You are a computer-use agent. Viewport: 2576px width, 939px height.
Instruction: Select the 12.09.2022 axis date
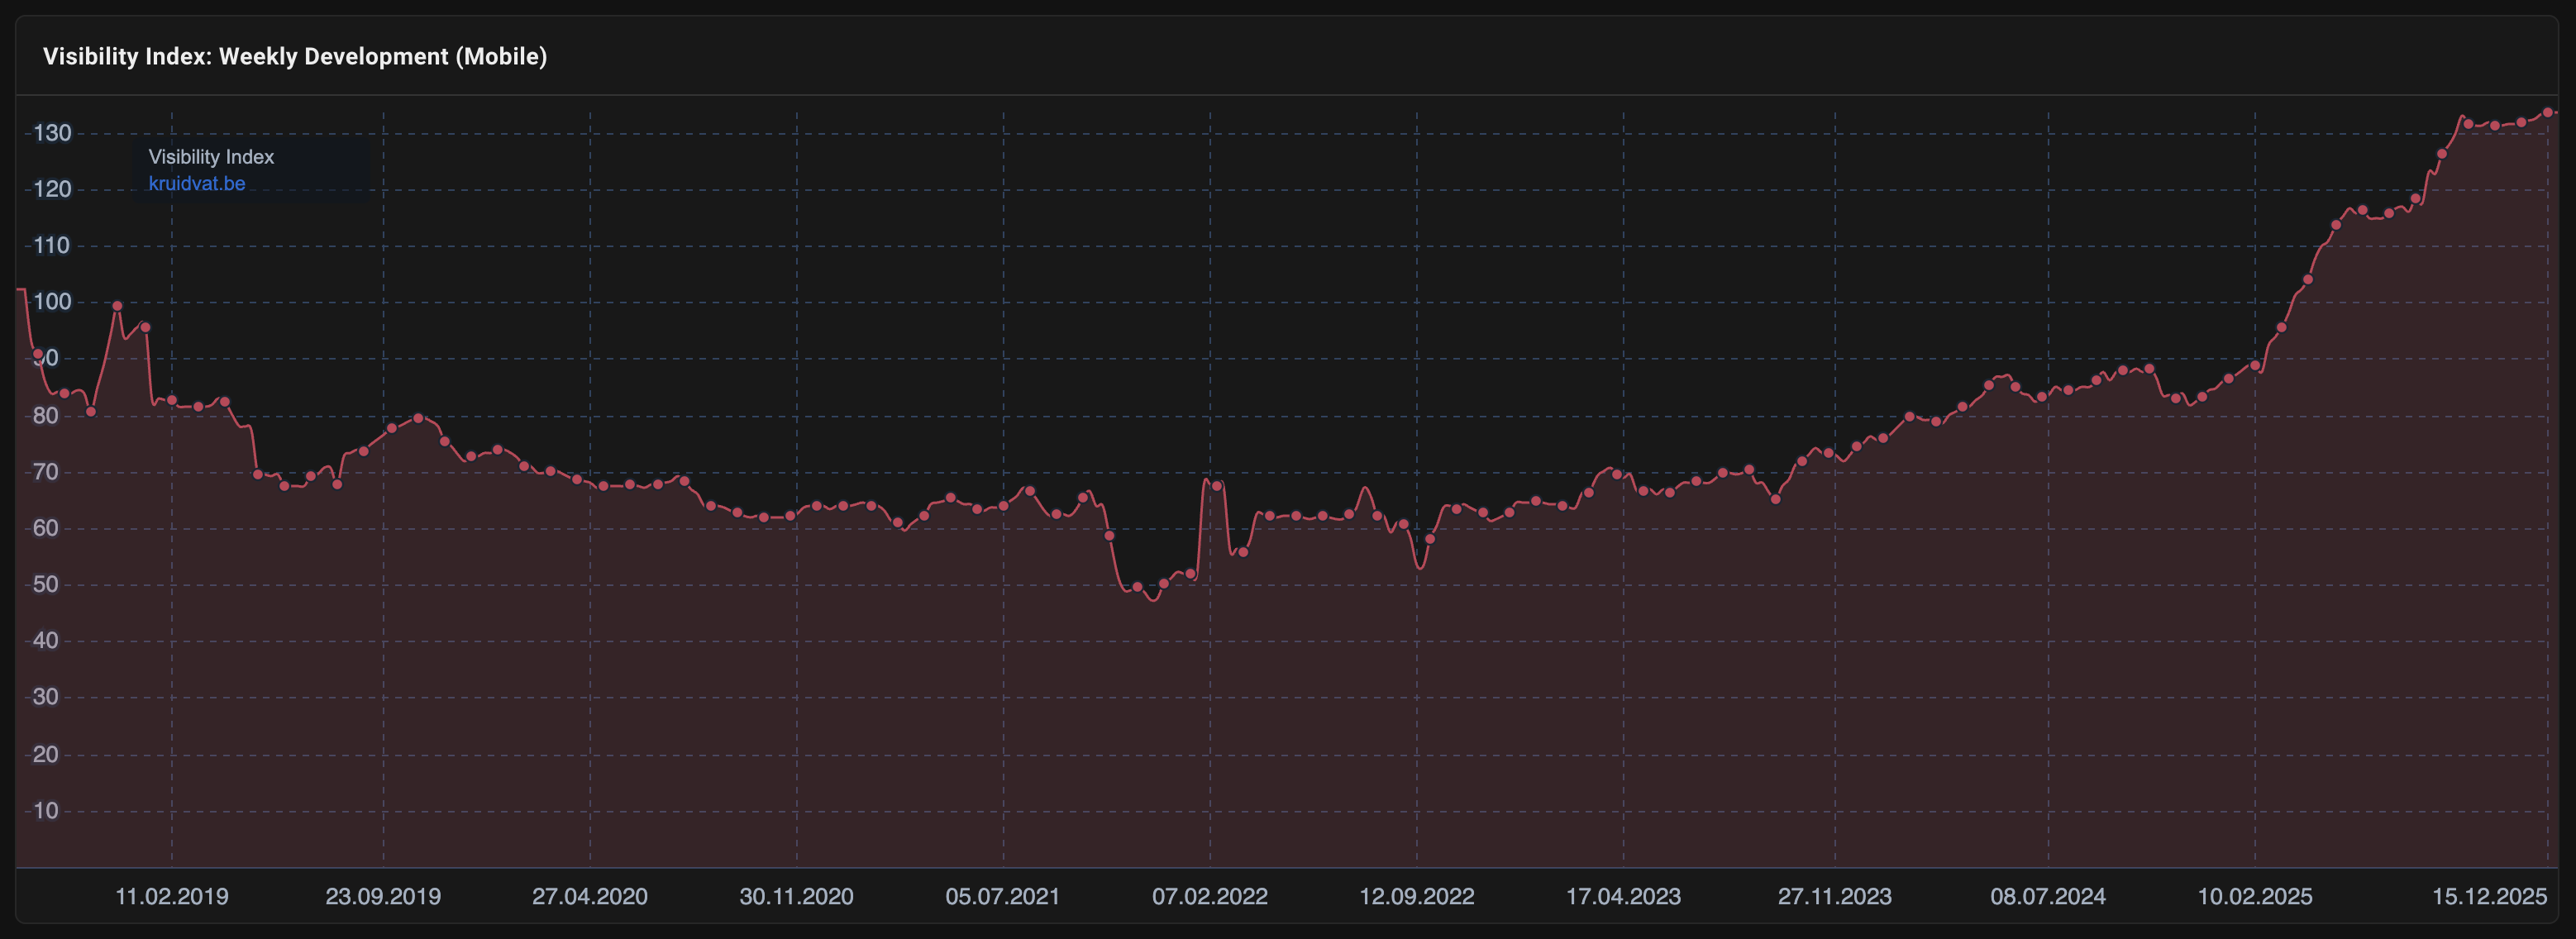(x=1416, y=896)
